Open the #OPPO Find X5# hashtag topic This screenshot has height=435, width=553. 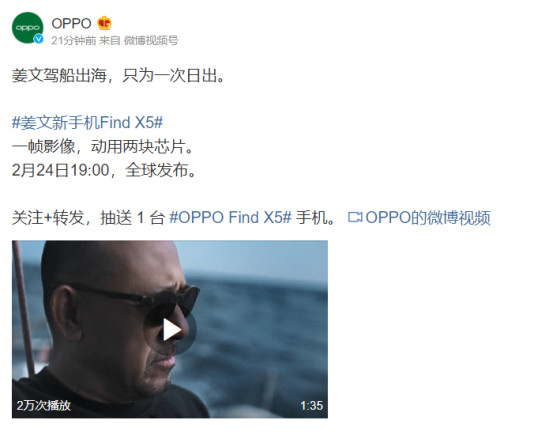(x=231, y=217)
